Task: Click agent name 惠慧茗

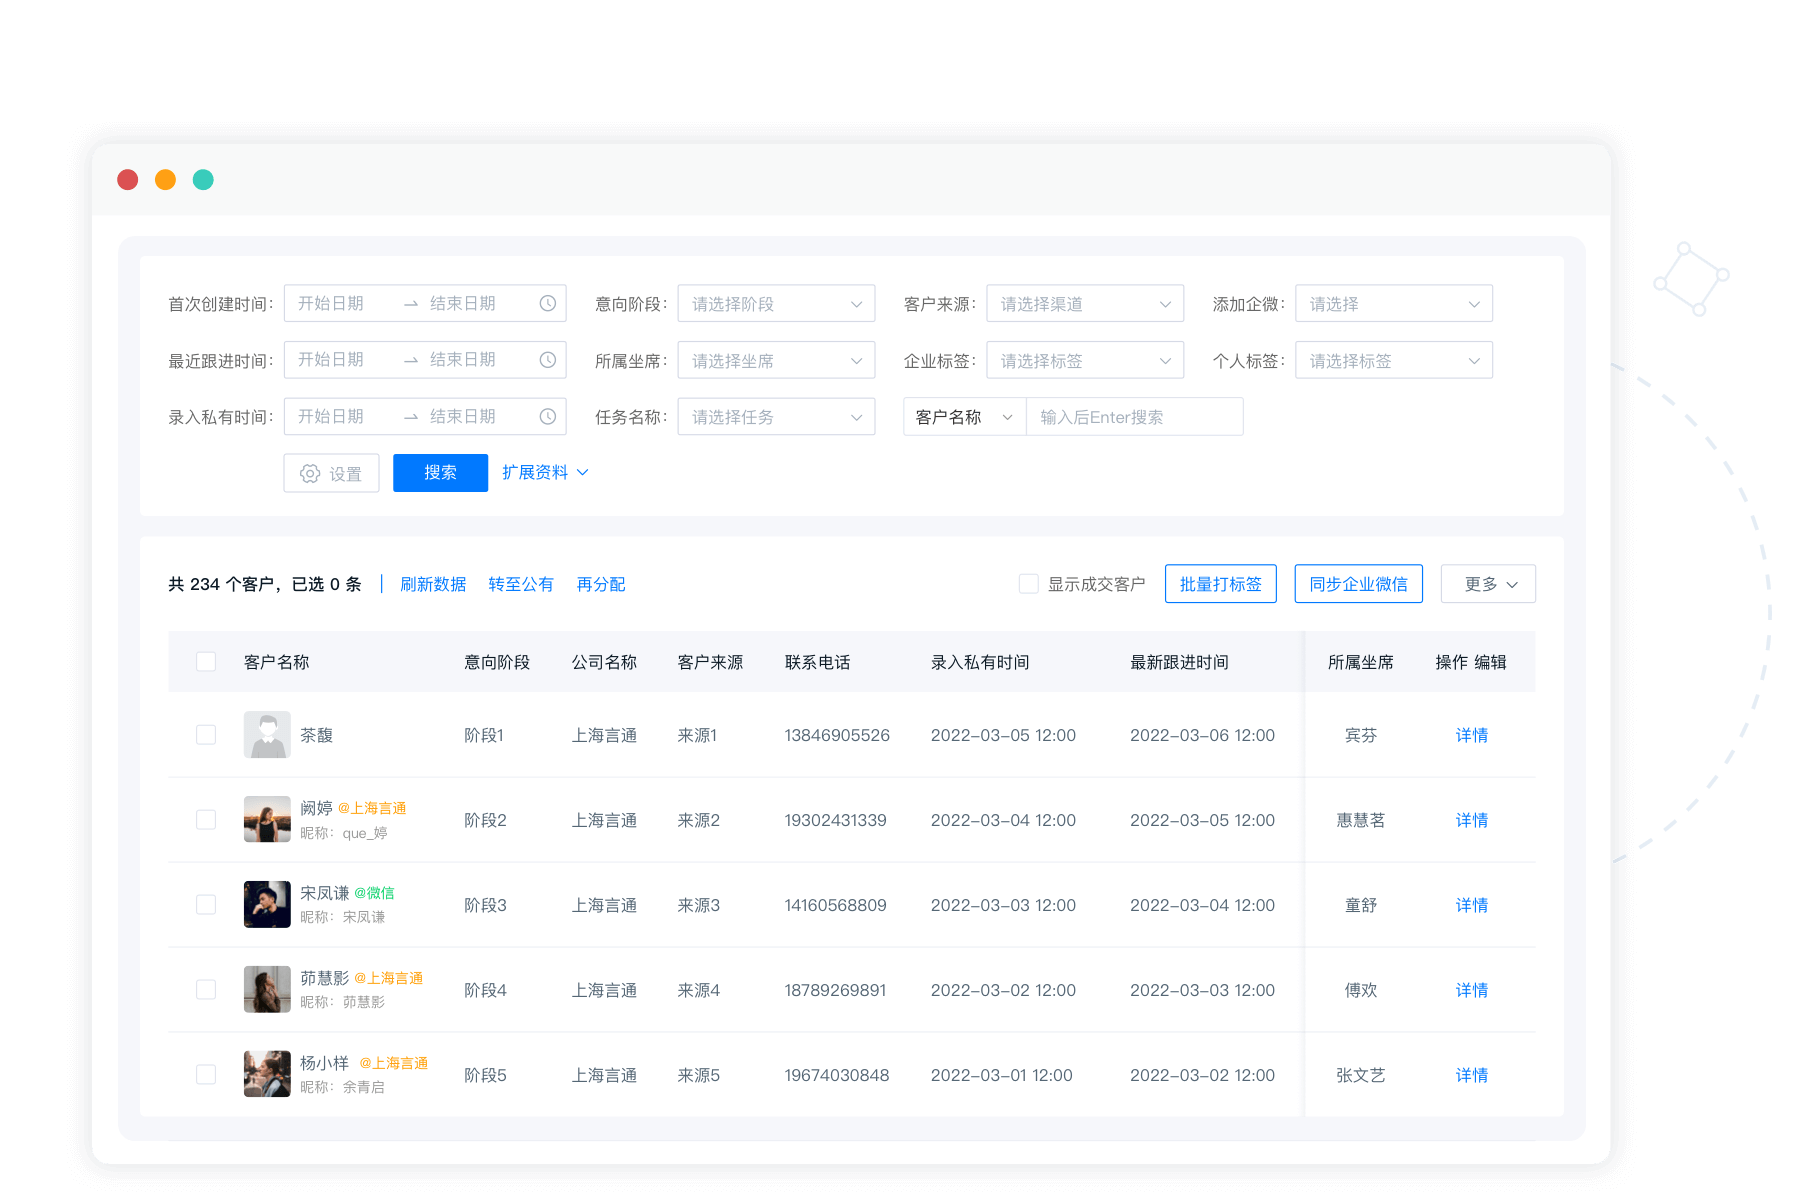Action: pyautogui.click(x=1361, y=820)
